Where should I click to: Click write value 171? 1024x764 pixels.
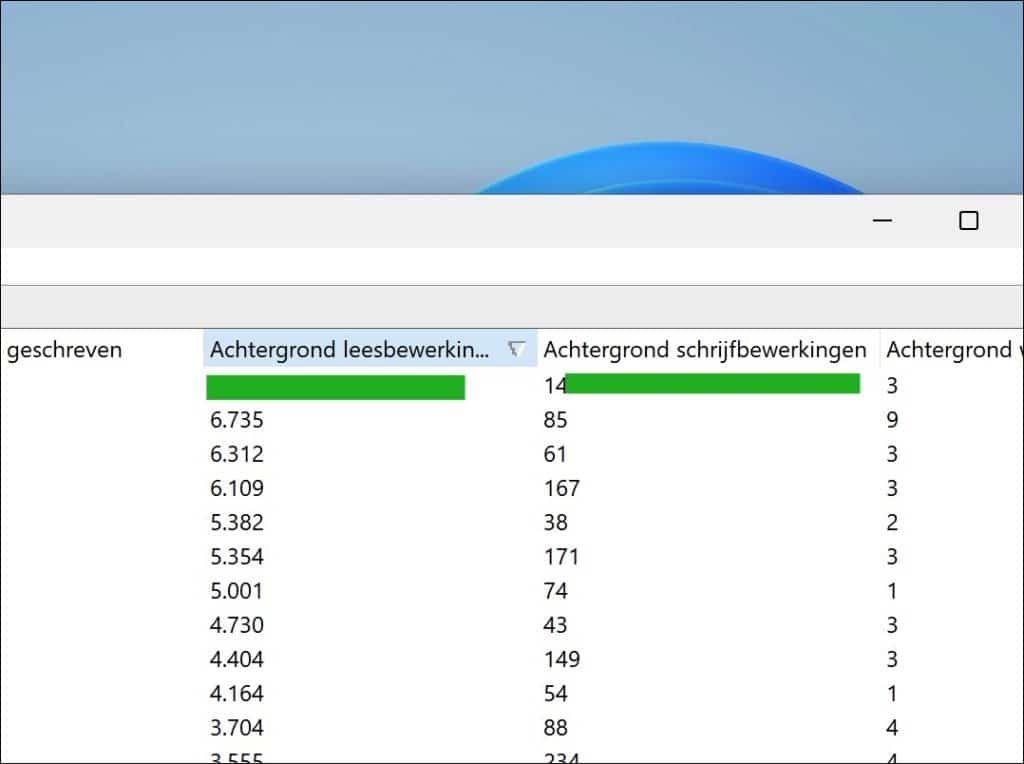(x=562, y=556)
